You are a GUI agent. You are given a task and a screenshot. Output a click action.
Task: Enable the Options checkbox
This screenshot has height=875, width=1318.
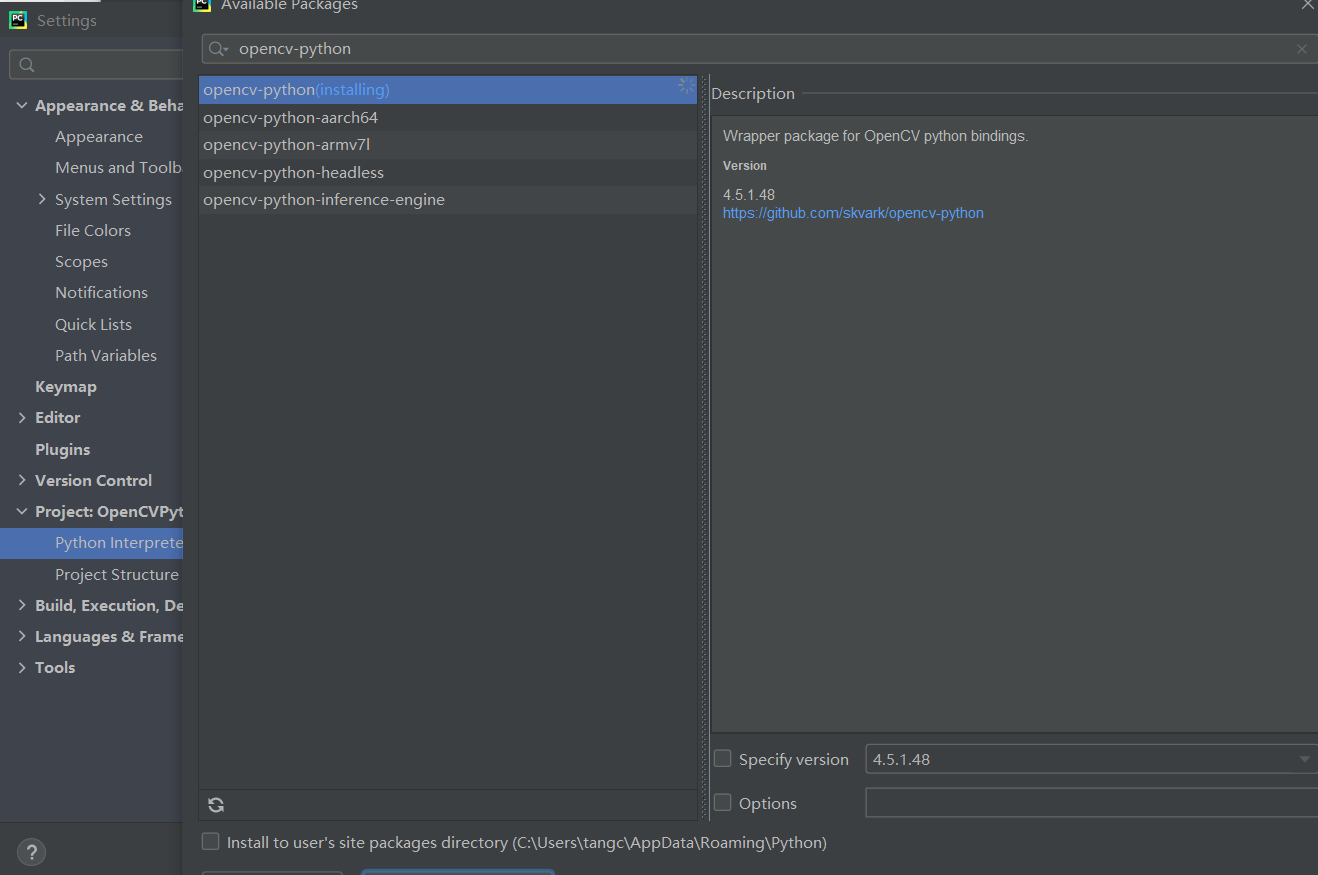click(722, 802)
